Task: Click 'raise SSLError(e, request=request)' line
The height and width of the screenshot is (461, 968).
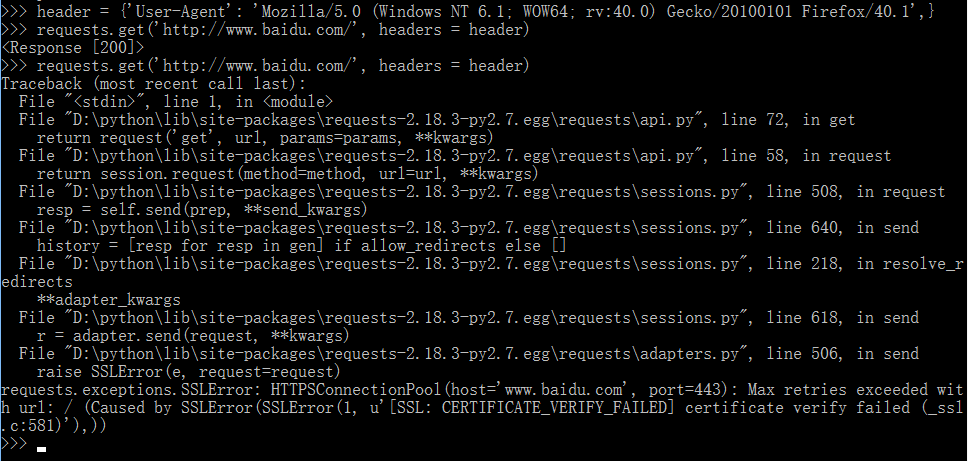Action: [x=188, y=372]
